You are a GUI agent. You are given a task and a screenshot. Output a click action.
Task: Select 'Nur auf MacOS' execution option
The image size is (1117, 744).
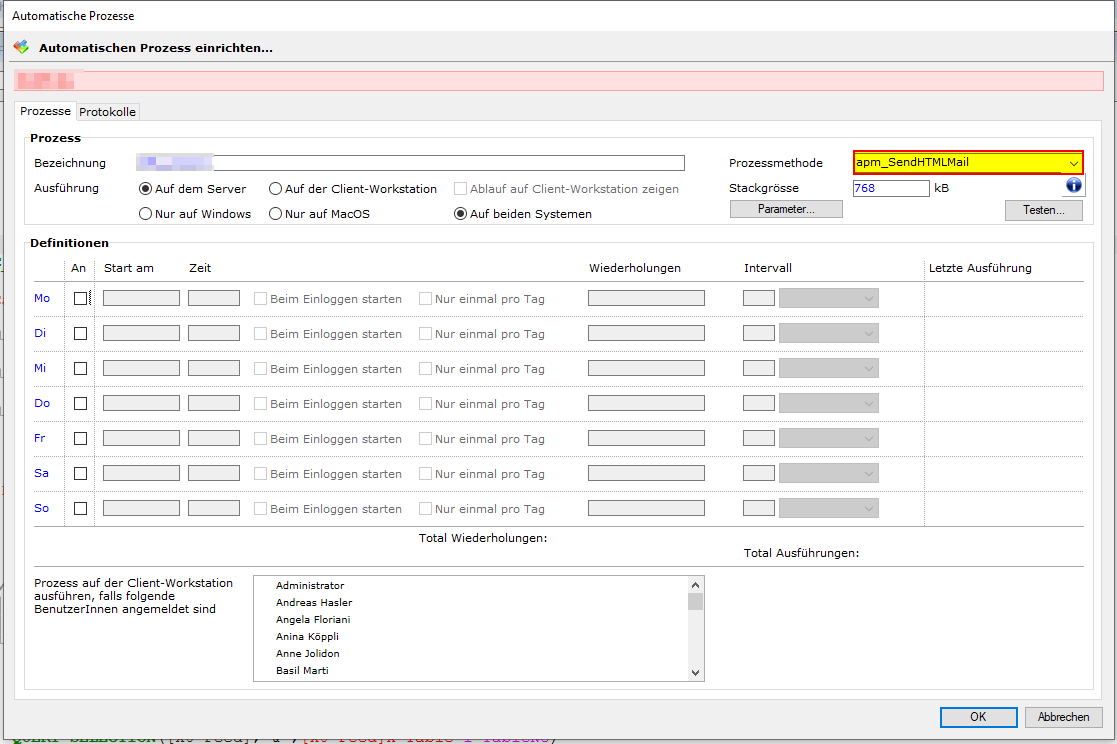coord(275,214)
